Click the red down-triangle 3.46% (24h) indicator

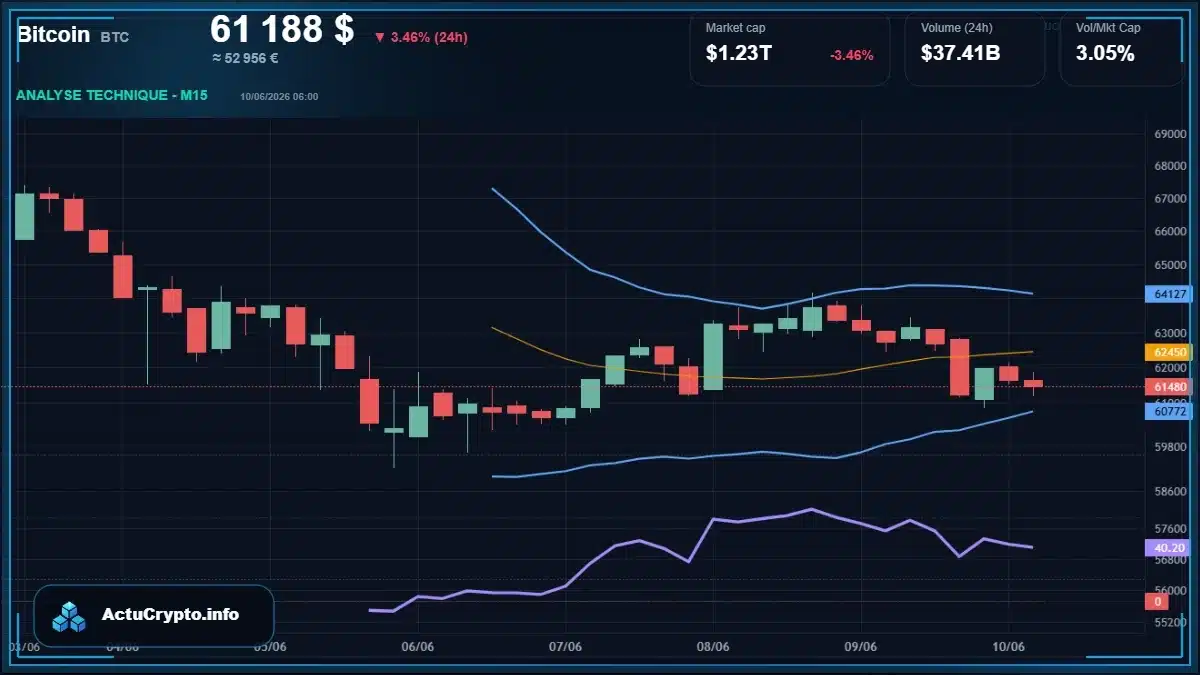pos(421,37)
